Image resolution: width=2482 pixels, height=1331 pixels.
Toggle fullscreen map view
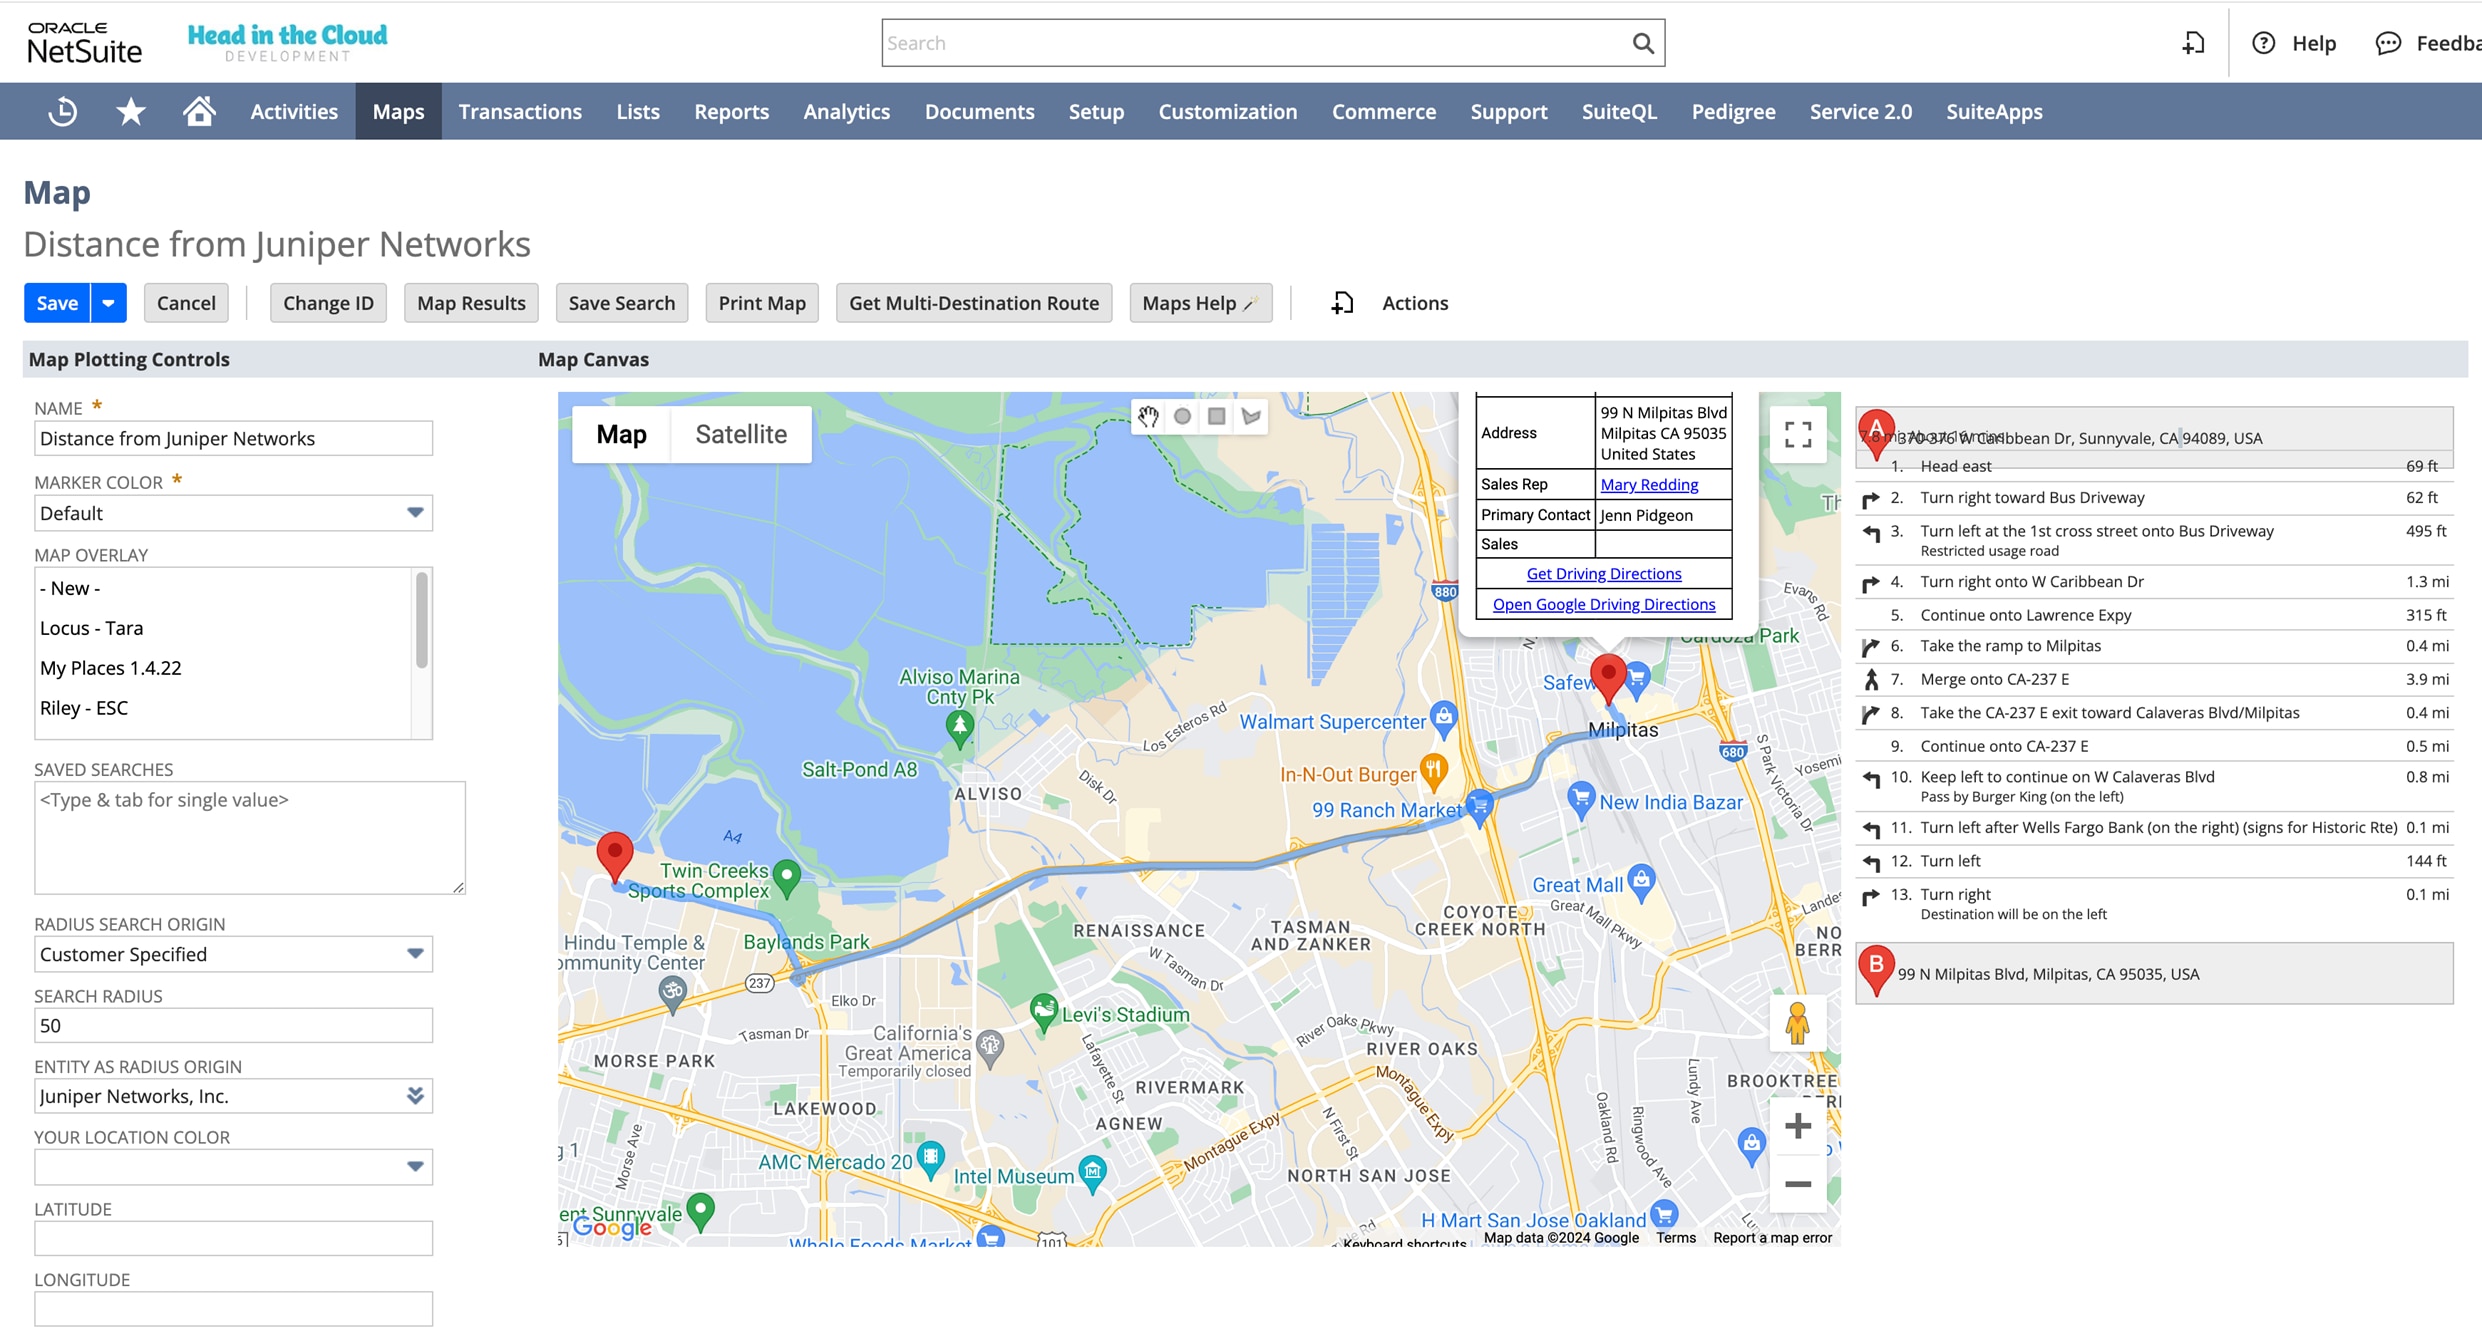coord(1797,434)
